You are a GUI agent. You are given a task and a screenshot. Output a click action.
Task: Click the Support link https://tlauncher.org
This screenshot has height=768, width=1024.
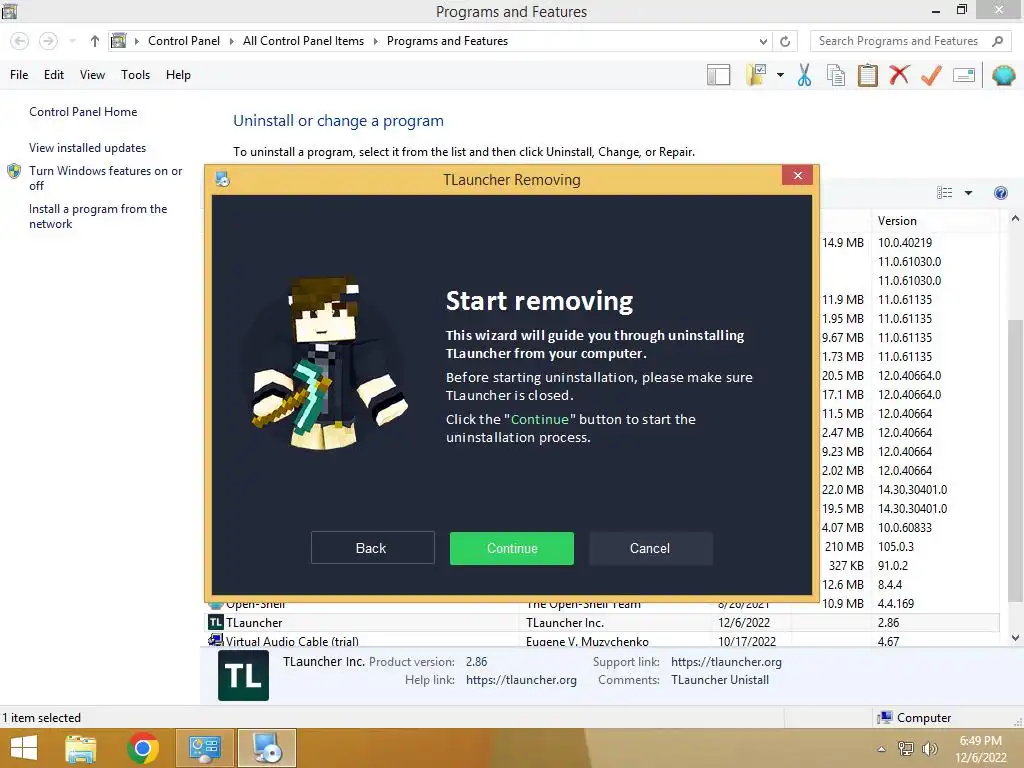point(726,662)
